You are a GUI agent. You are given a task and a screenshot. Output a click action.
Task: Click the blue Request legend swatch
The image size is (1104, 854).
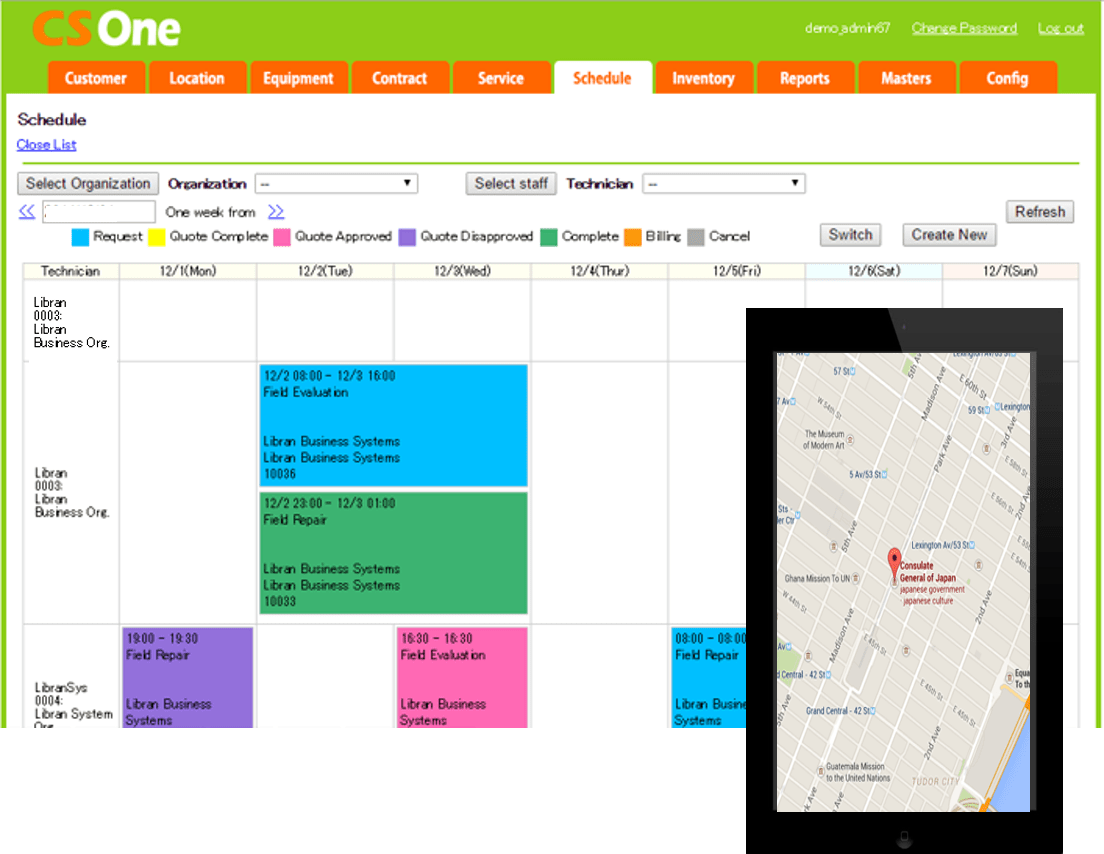(x=80, y=237)
